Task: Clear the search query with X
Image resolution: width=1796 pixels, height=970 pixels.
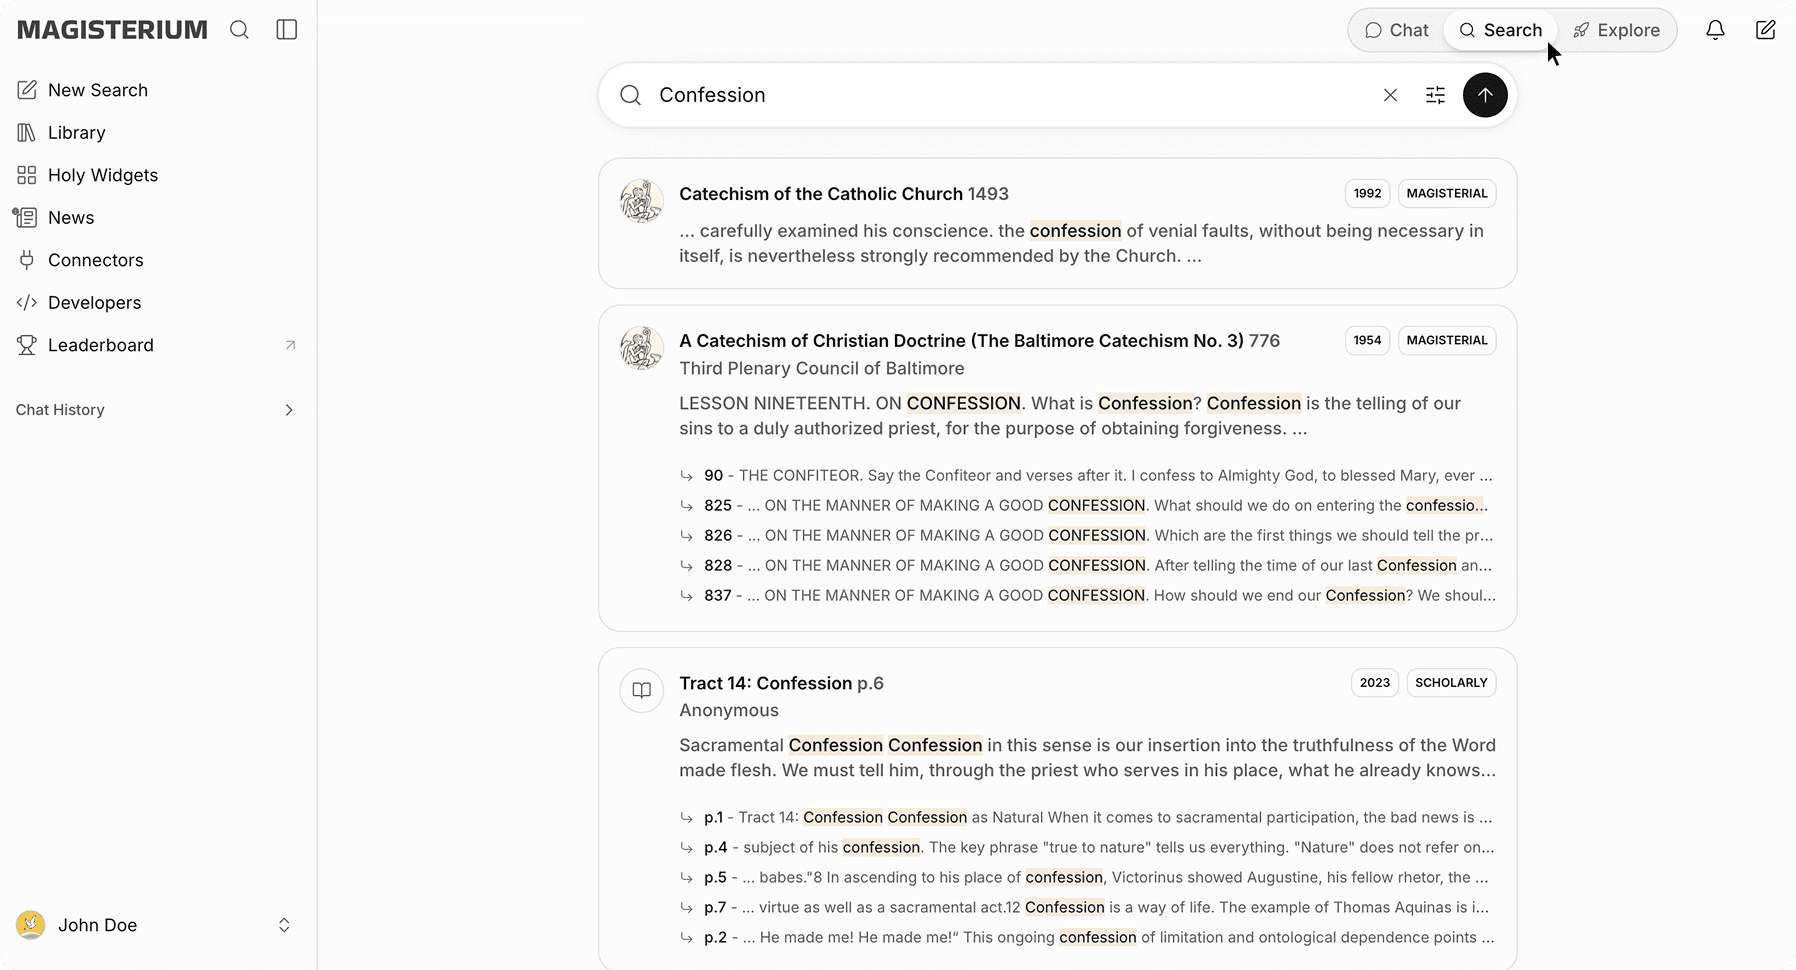Action: pos(1390,95)
